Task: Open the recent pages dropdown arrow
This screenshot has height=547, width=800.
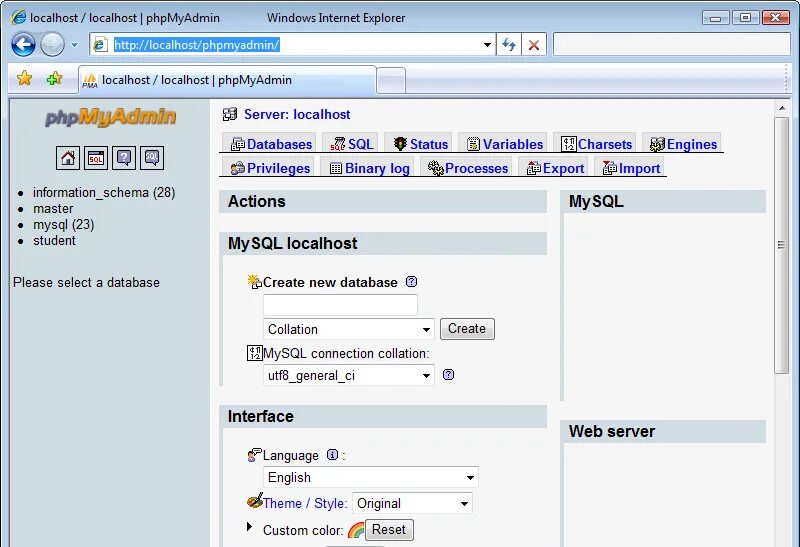Action: coord(74,45)
